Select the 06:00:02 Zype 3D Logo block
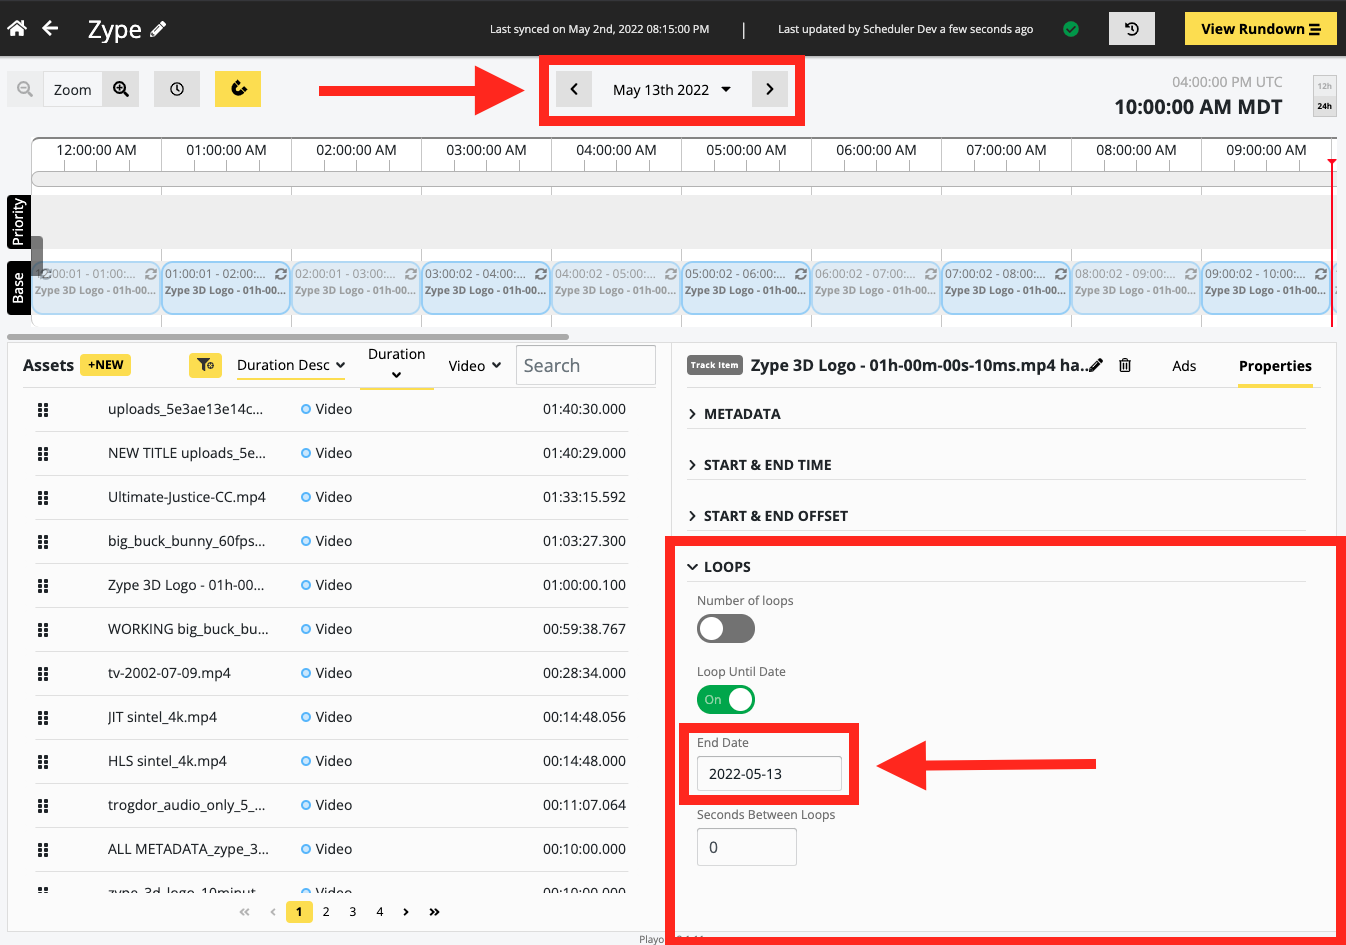1346x945 pixels. (876, 288)
